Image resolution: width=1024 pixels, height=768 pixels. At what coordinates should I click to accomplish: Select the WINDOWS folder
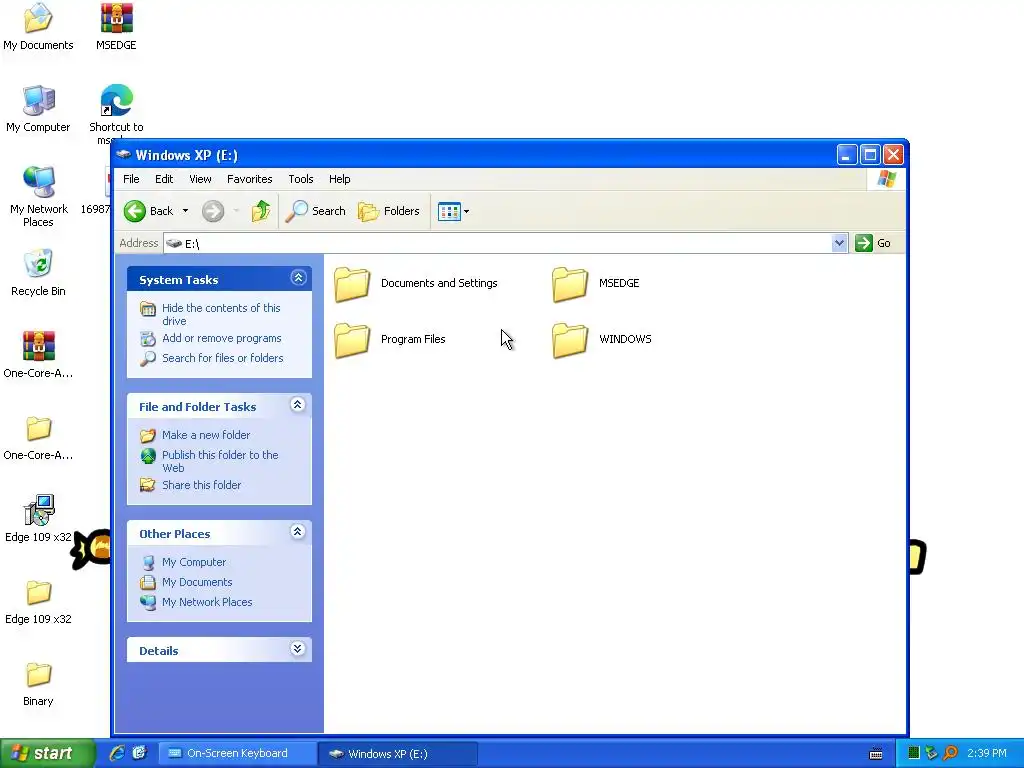601,340
